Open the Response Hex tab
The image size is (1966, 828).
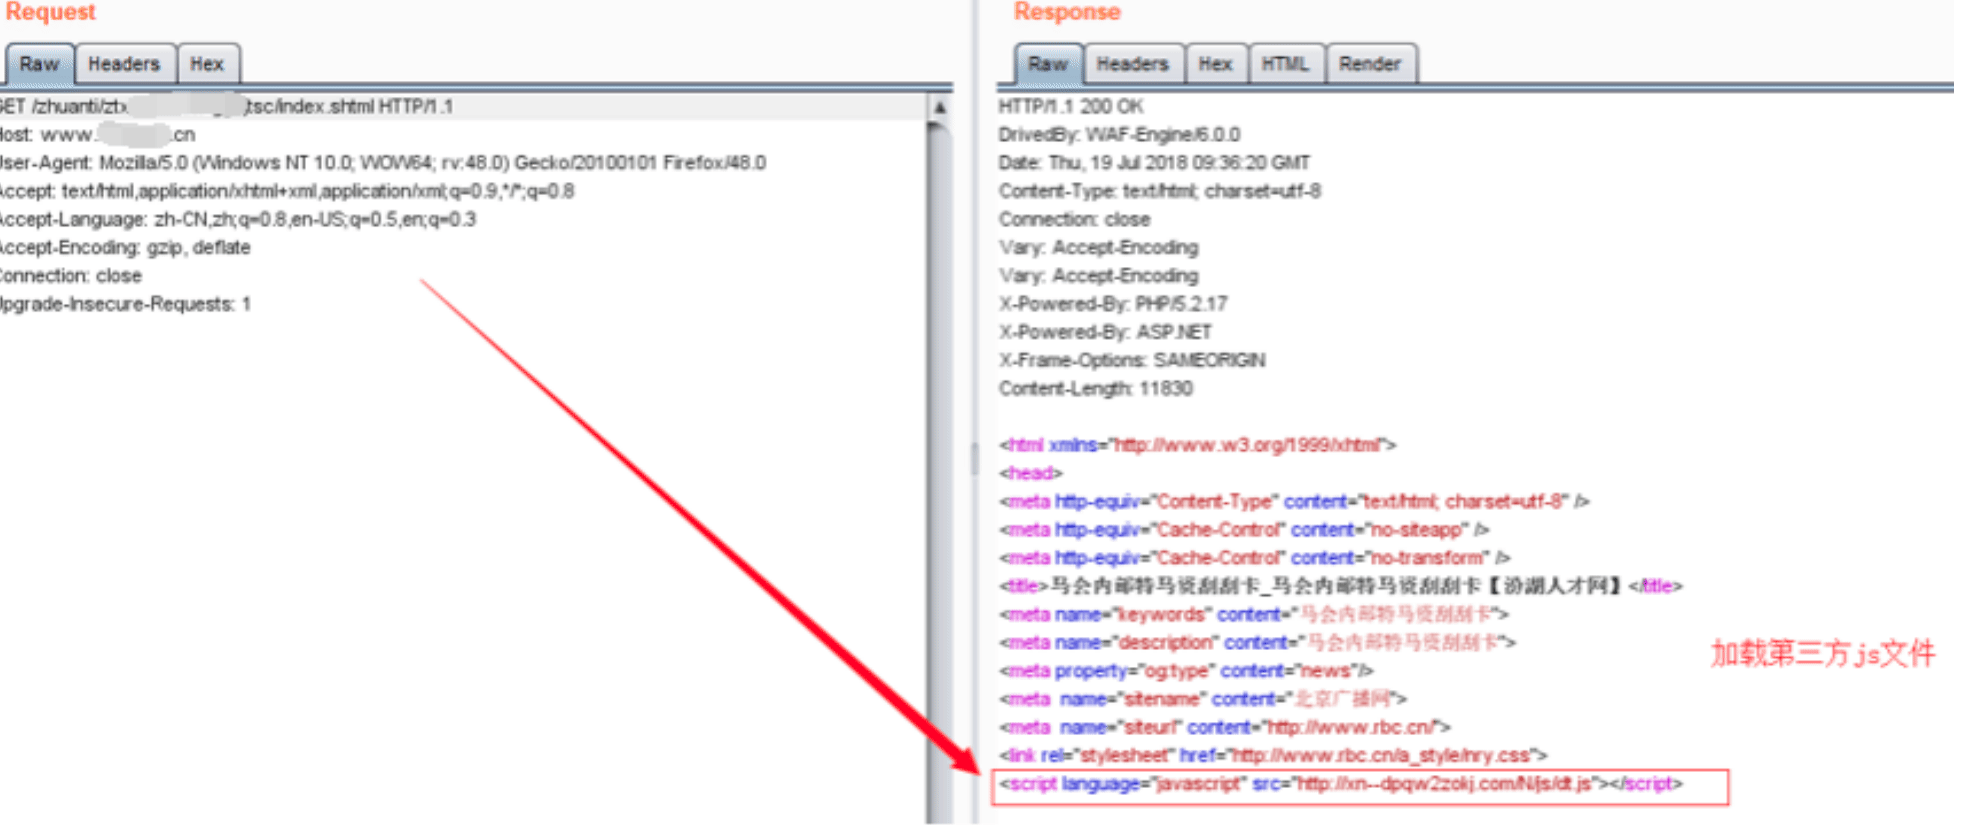coord(1216,64)
